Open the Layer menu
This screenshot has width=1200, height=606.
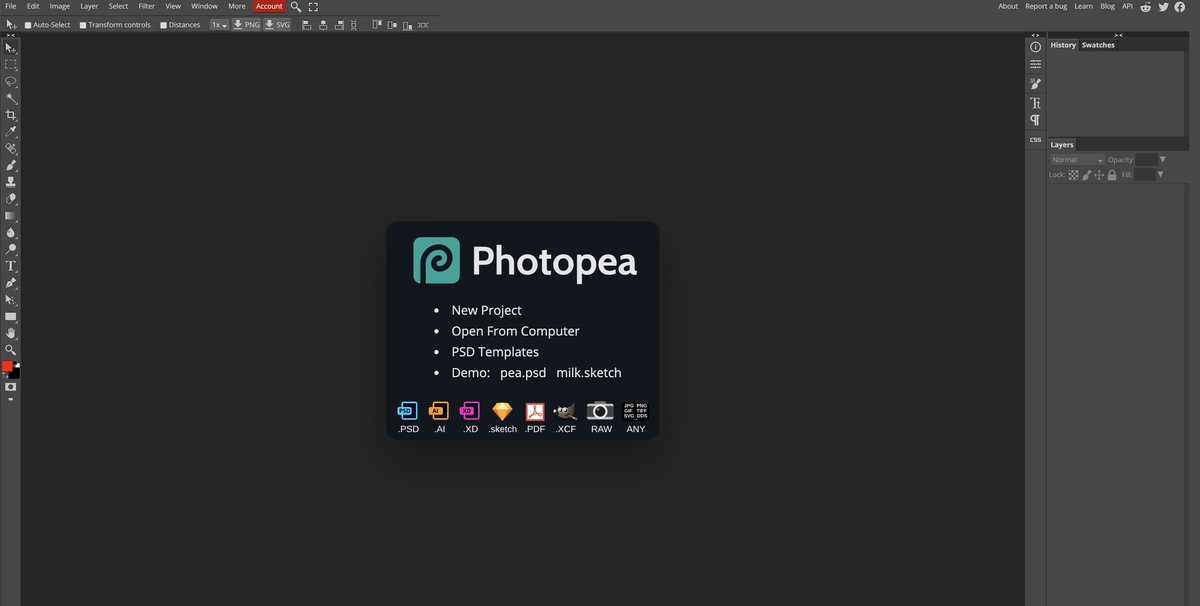point(89,6)
